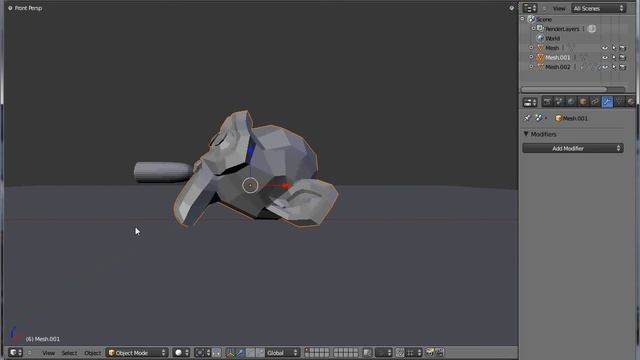Image resolution: width=640 pixels, height=360 pixels.
Task: Open the All Scenes display mode dropdown
Action: 598,8
